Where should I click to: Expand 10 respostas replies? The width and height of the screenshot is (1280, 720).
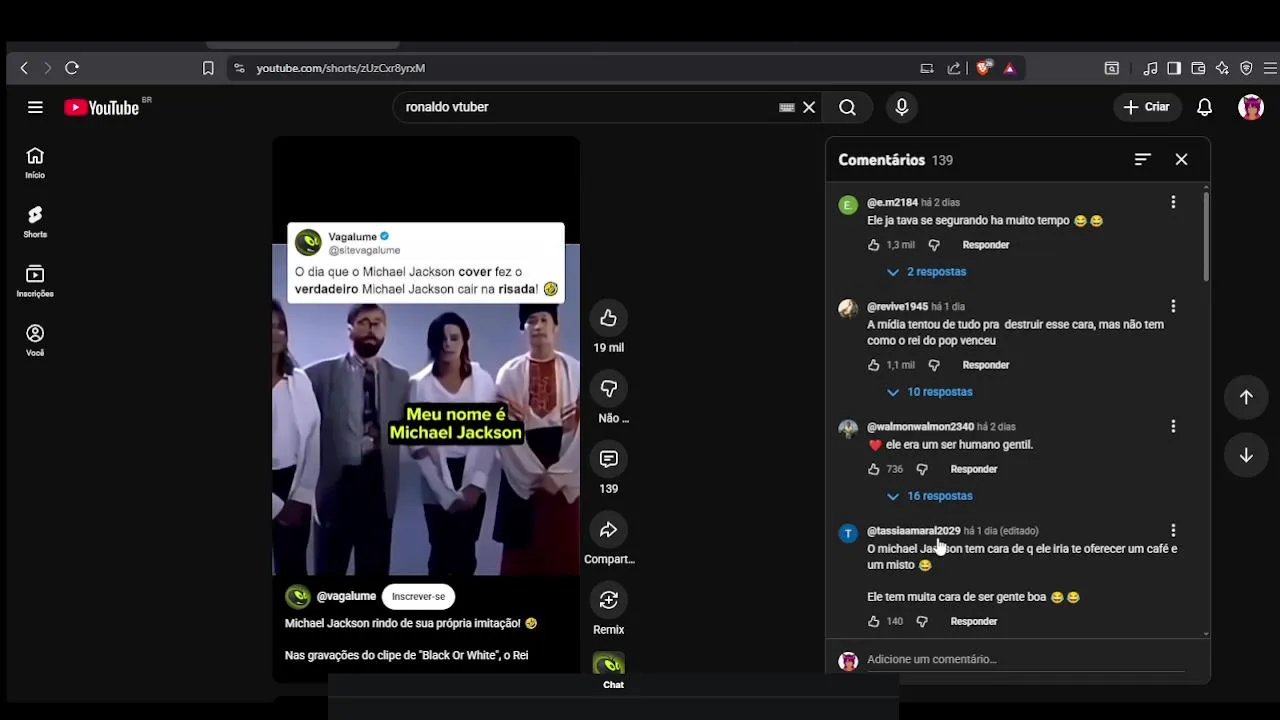[930, 392]
